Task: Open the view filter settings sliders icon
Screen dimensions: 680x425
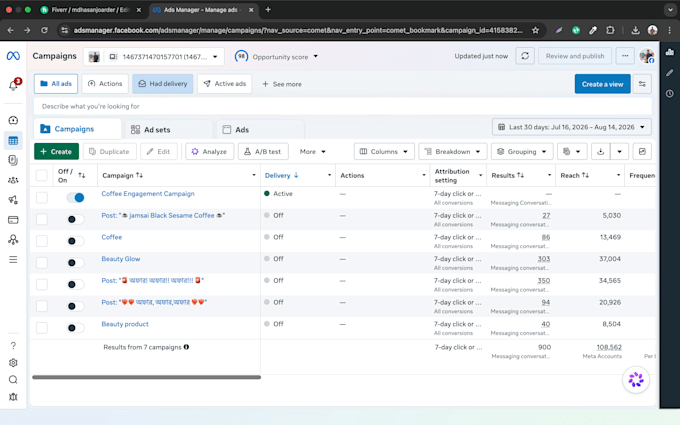Action: pos(642,84)
